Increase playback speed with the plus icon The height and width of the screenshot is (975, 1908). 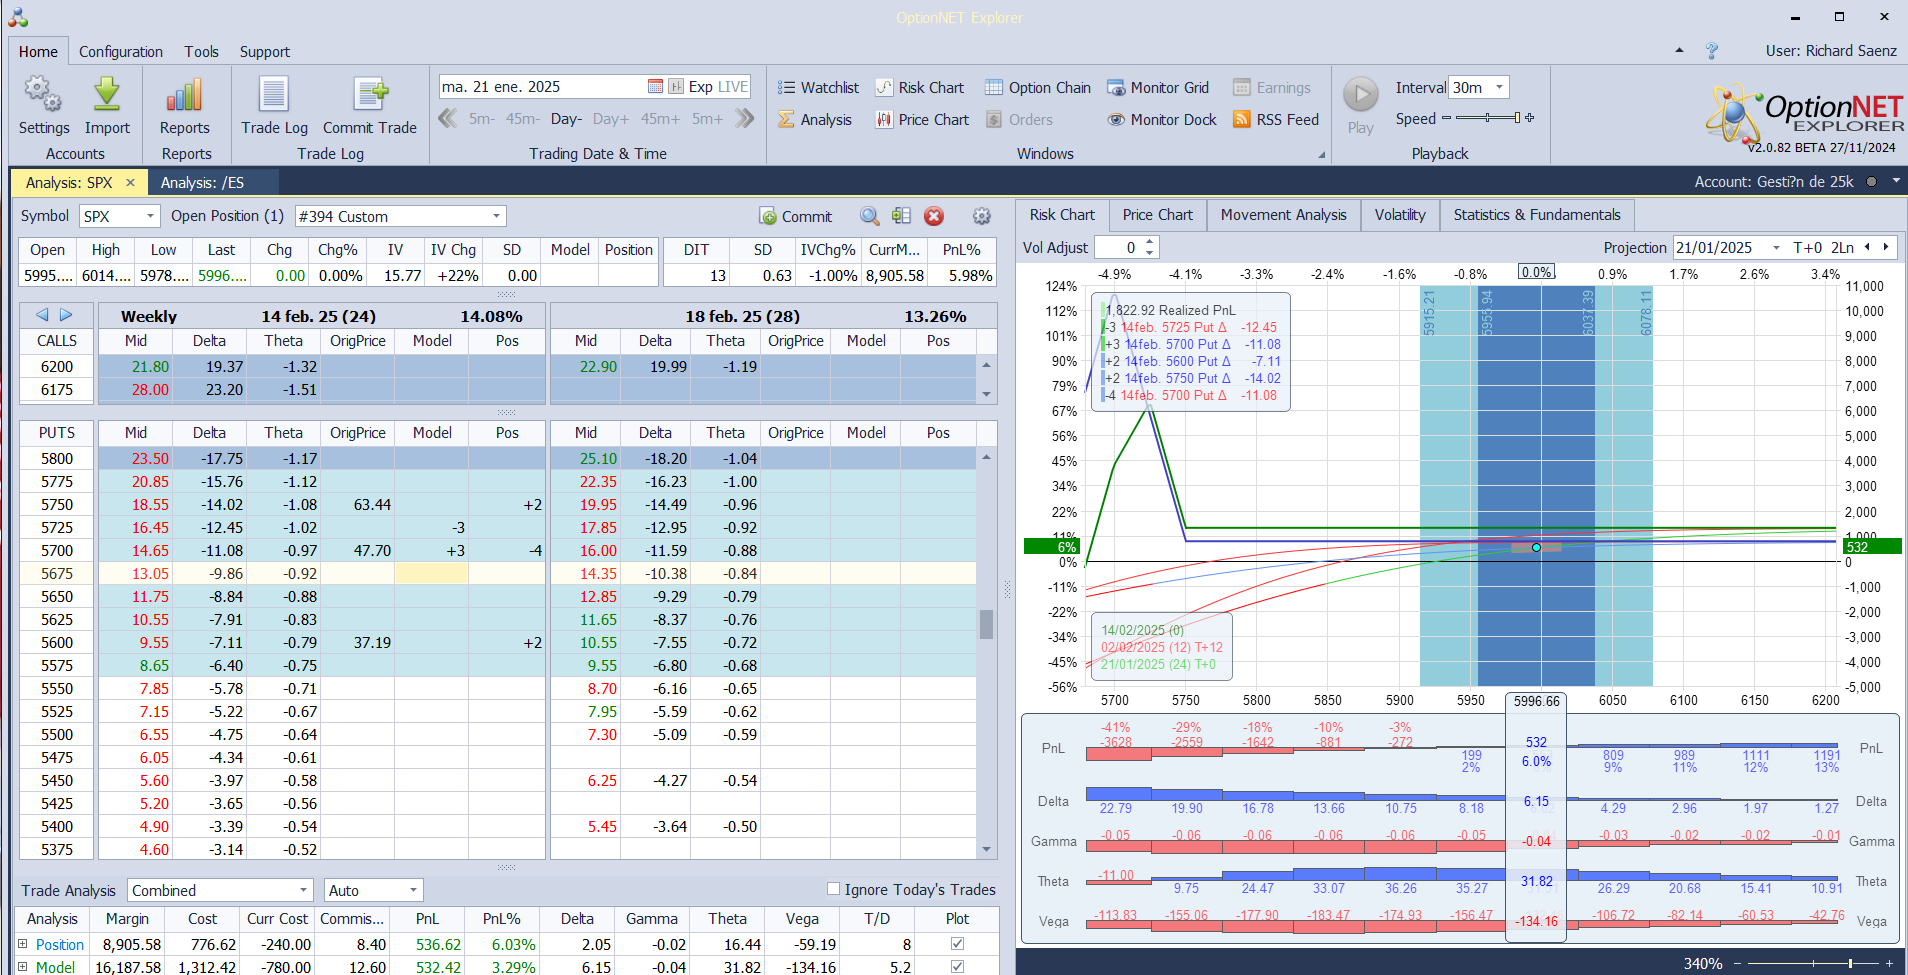click(1529, 118)
